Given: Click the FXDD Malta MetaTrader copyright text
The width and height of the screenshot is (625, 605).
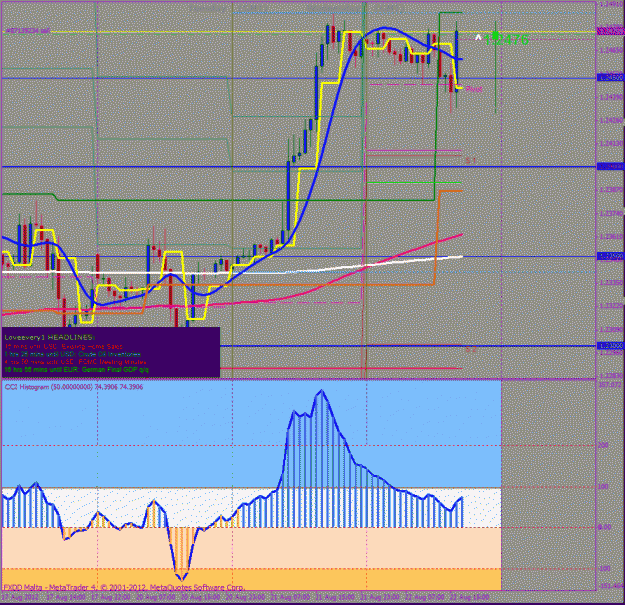Looking at the screenshot, I should [x=124, y=587].
